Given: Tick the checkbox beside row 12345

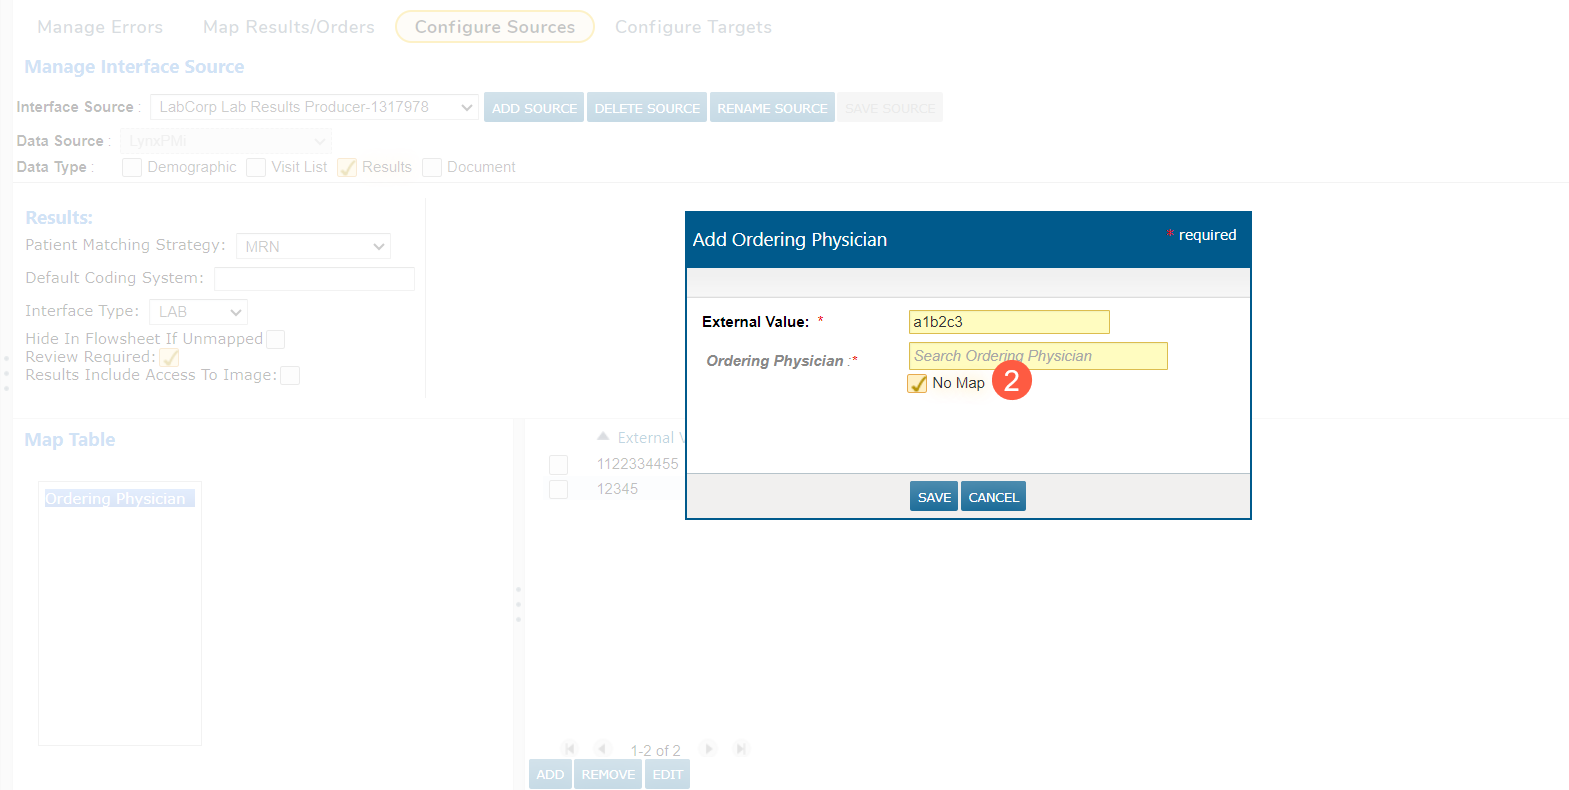Looking at the screenshot, I should [558, 490].
